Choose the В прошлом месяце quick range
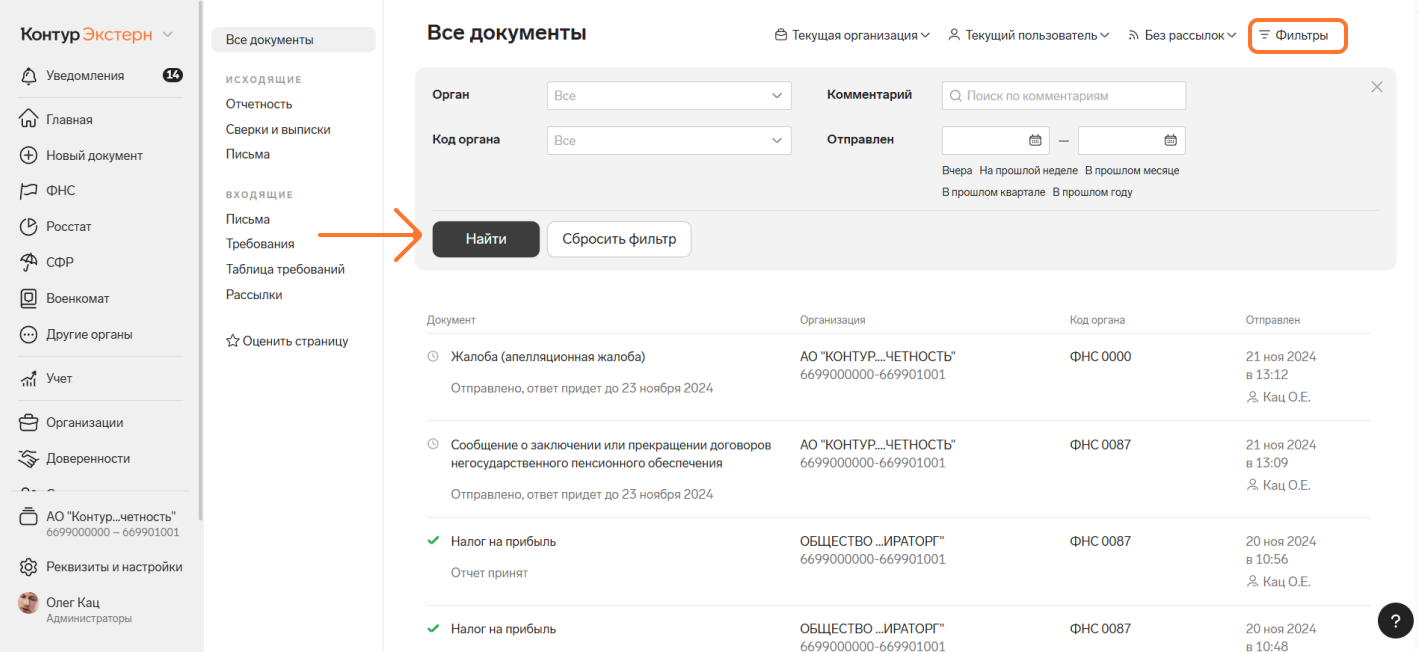 pyautogui.click(x=1131, y=171)
